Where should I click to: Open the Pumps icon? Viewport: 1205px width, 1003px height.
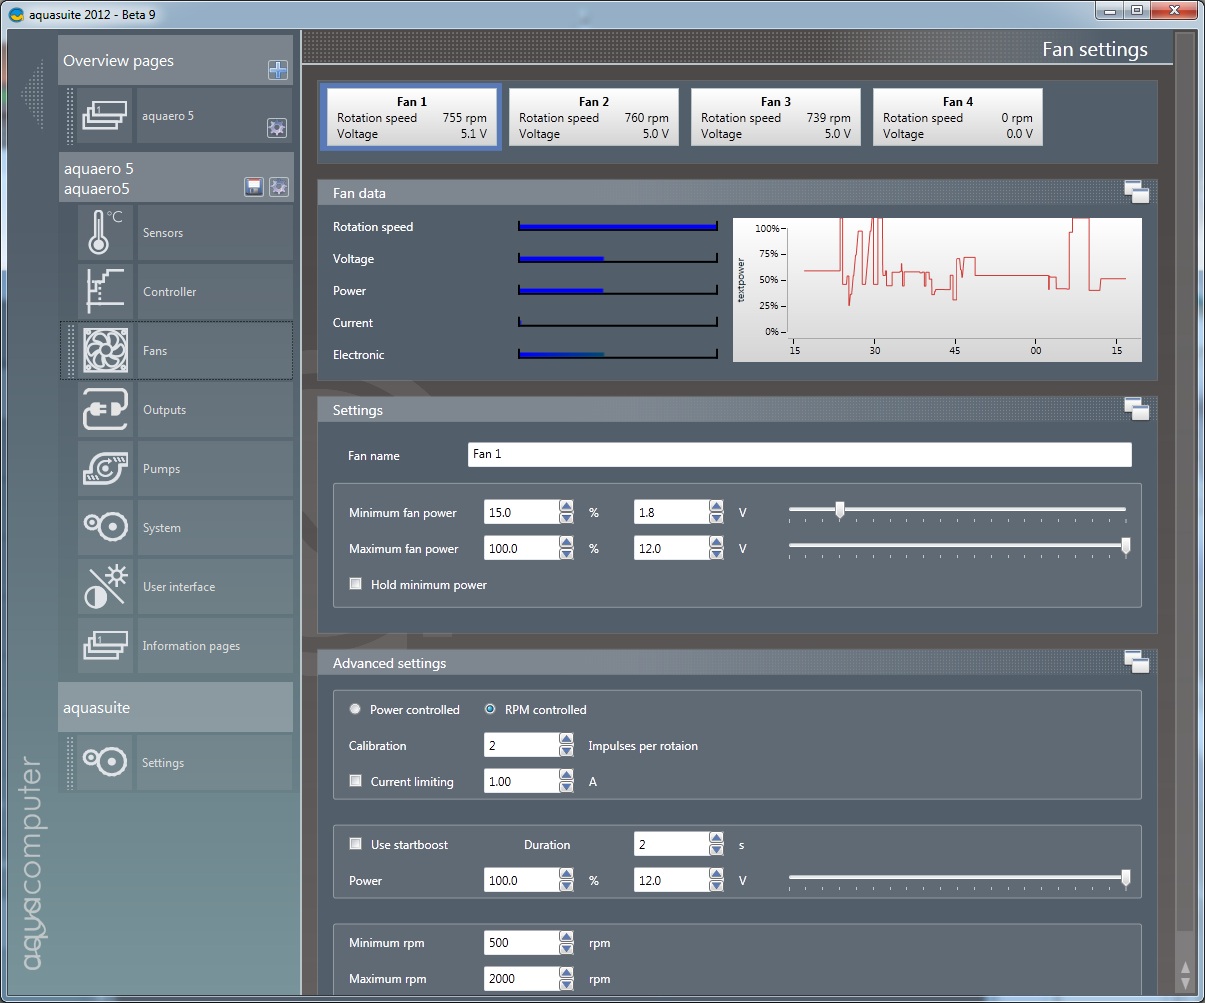pyautogui.click(x=105, y=469)
